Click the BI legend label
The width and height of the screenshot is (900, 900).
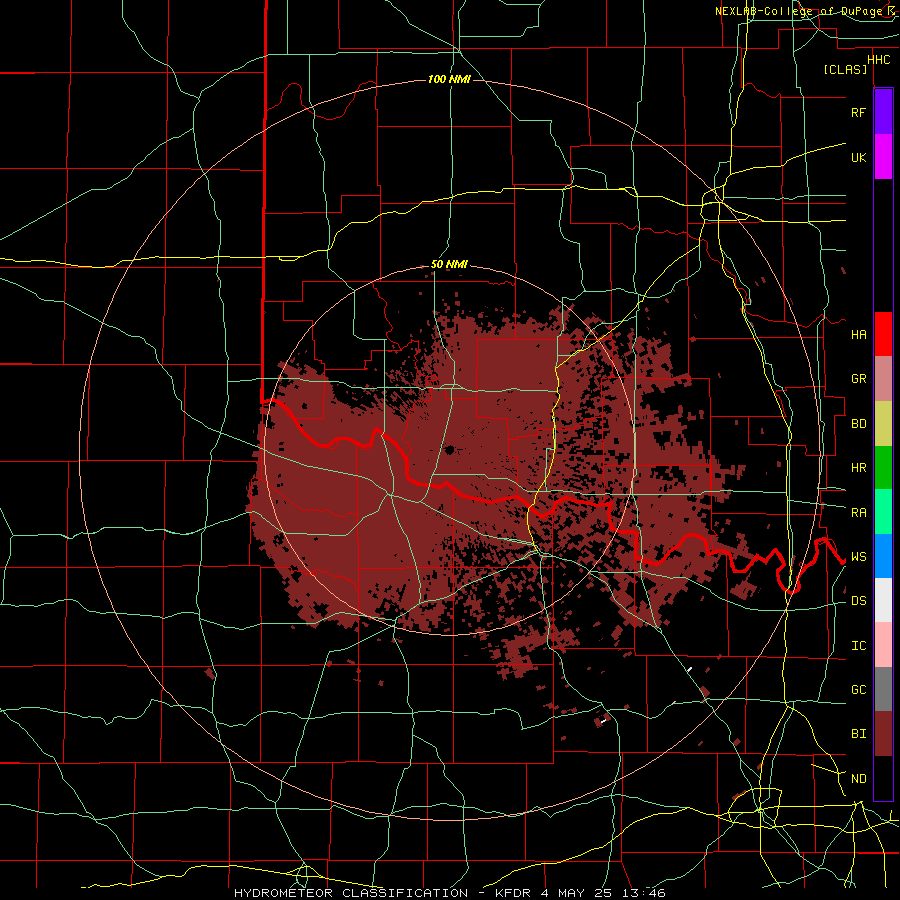(858, 734)
